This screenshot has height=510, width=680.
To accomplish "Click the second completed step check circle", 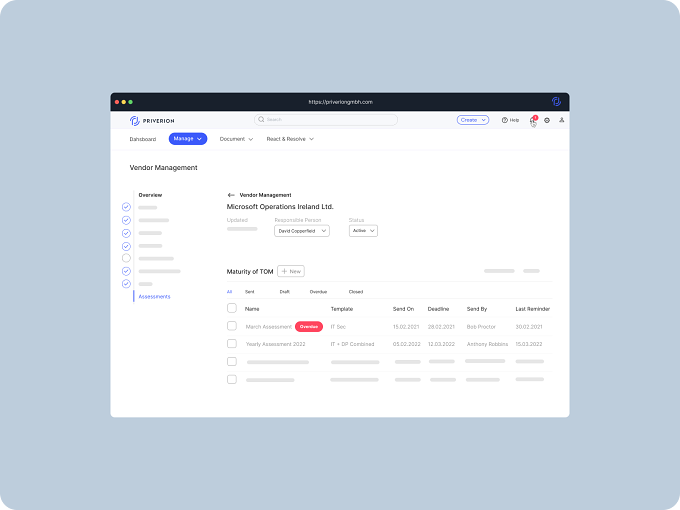I will 126,220.
